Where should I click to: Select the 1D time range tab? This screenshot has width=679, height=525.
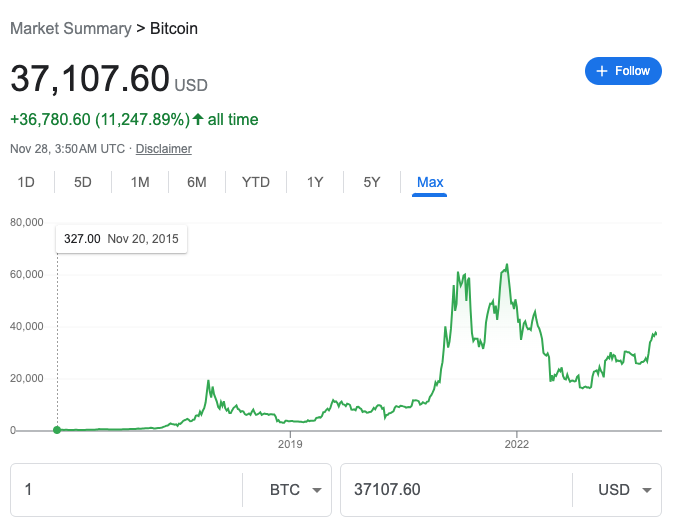(x=27, y=182)
